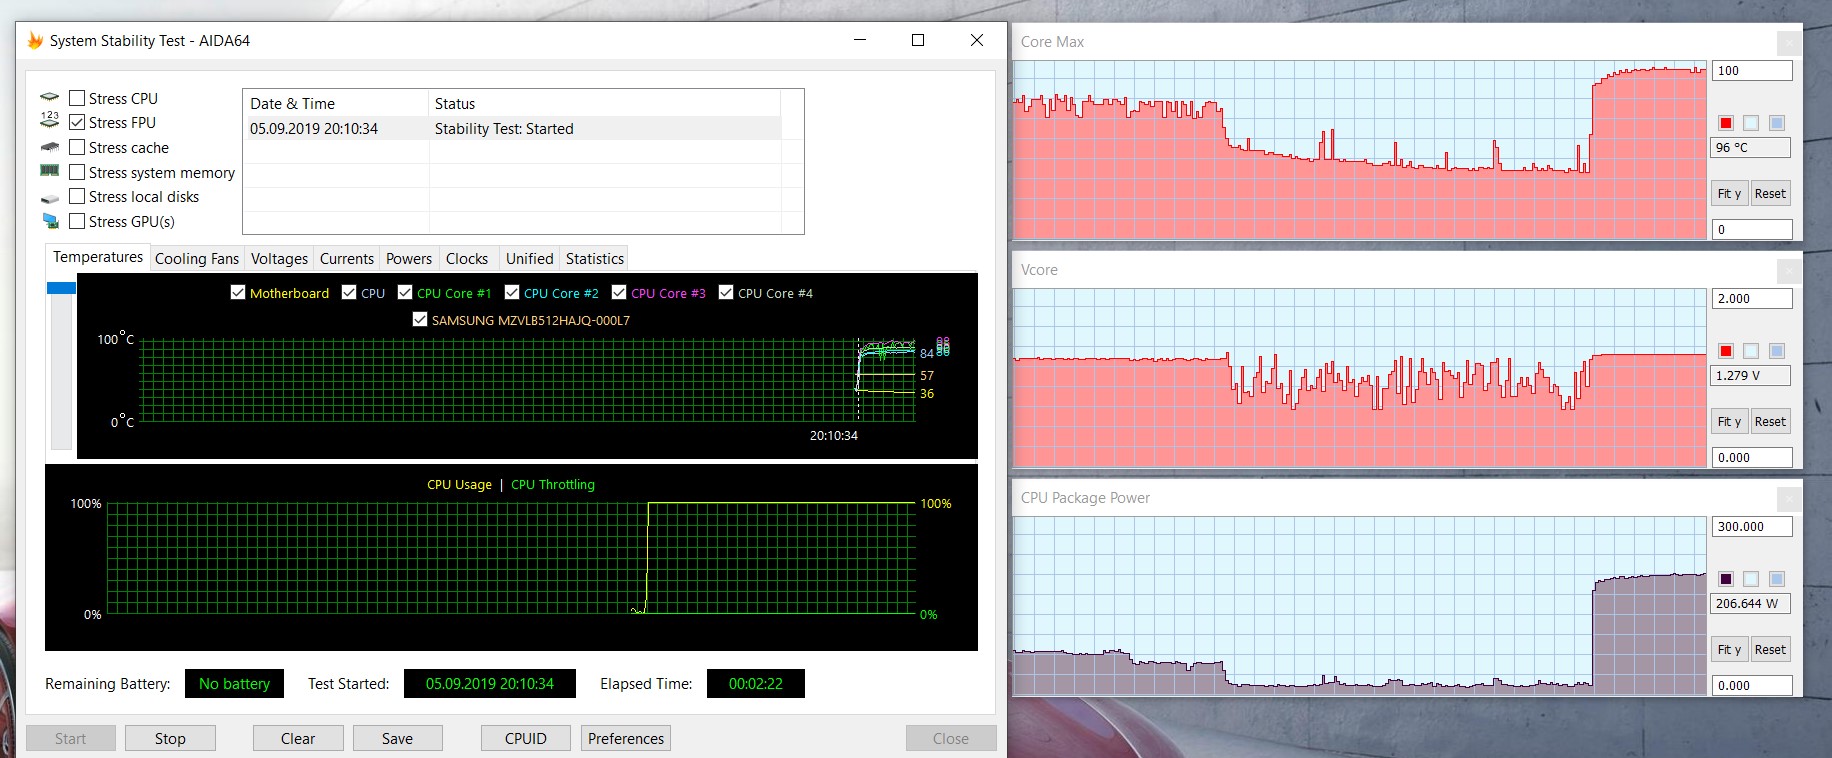Close the Core Max graph panel
This screenshot has height=758, width=1832.
1789,42
